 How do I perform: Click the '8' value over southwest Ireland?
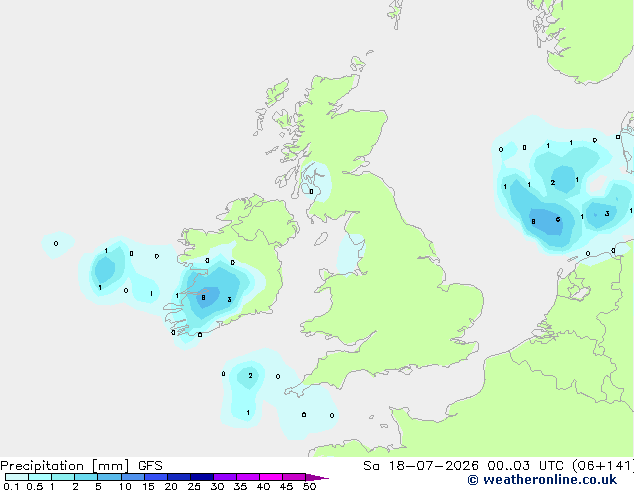203,298
